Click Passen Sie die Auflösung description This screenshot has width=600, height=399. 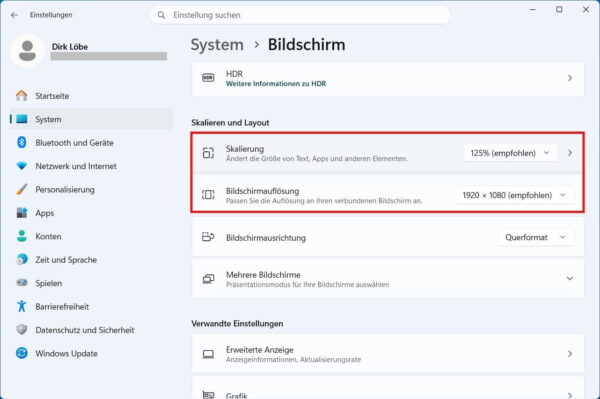[x=324, y=200]
